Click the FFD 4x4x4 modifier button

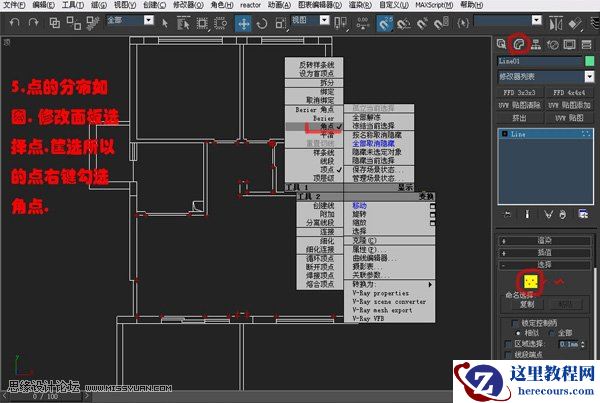tap(569, 93)
